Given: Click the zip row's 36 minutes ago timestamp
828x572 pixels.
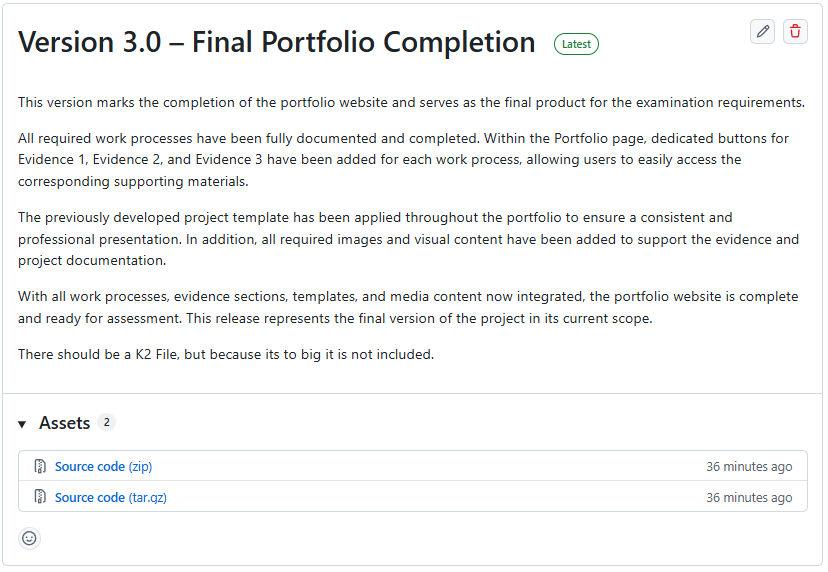Looking at the screenshot, I should coord(749,467).
